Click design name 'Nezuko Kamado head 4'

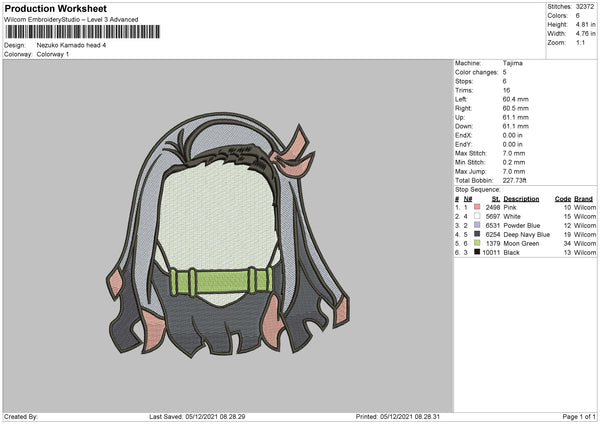point(71,45)
